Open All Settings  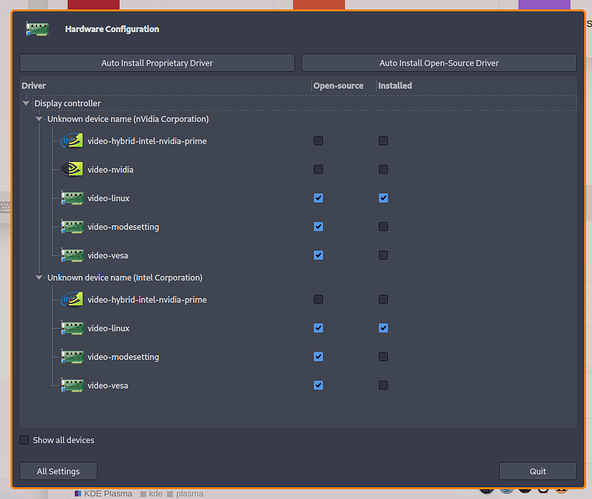click(x=59, y=471)
